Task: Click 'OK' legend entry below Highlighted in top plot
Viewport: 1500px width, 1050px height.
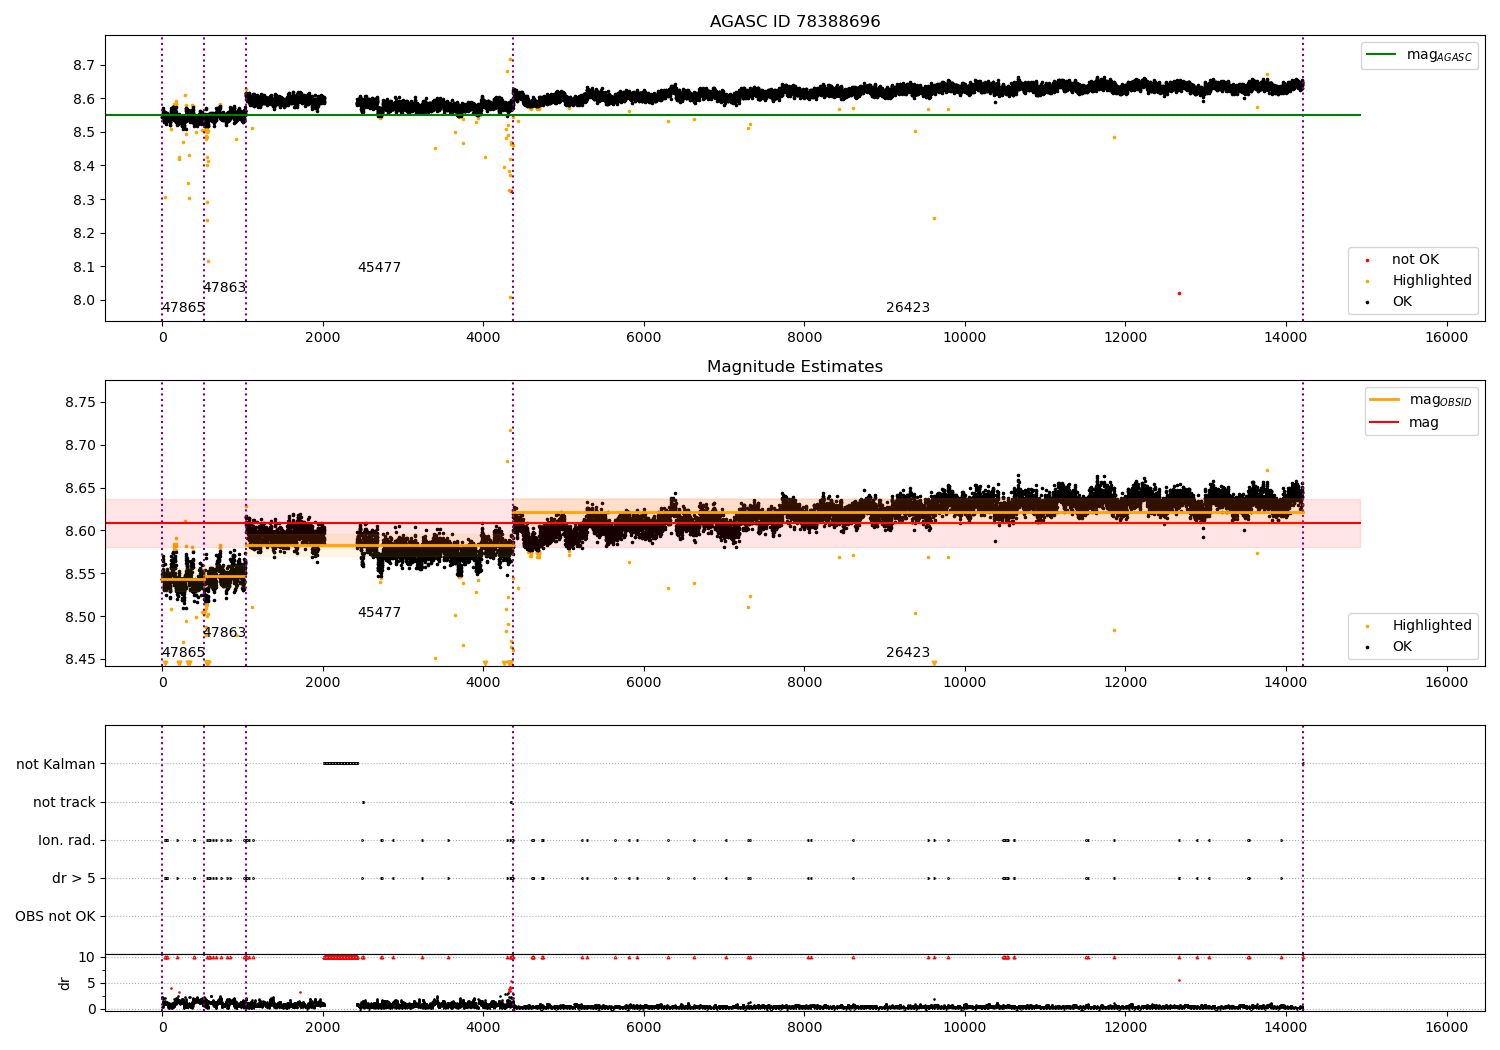Action: (1402, 302)
